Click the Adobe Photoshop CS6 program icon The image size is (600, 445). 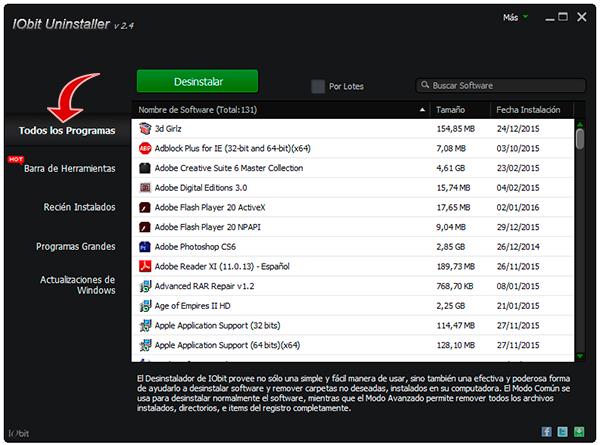pyautogui.click(x=144, y=246)
